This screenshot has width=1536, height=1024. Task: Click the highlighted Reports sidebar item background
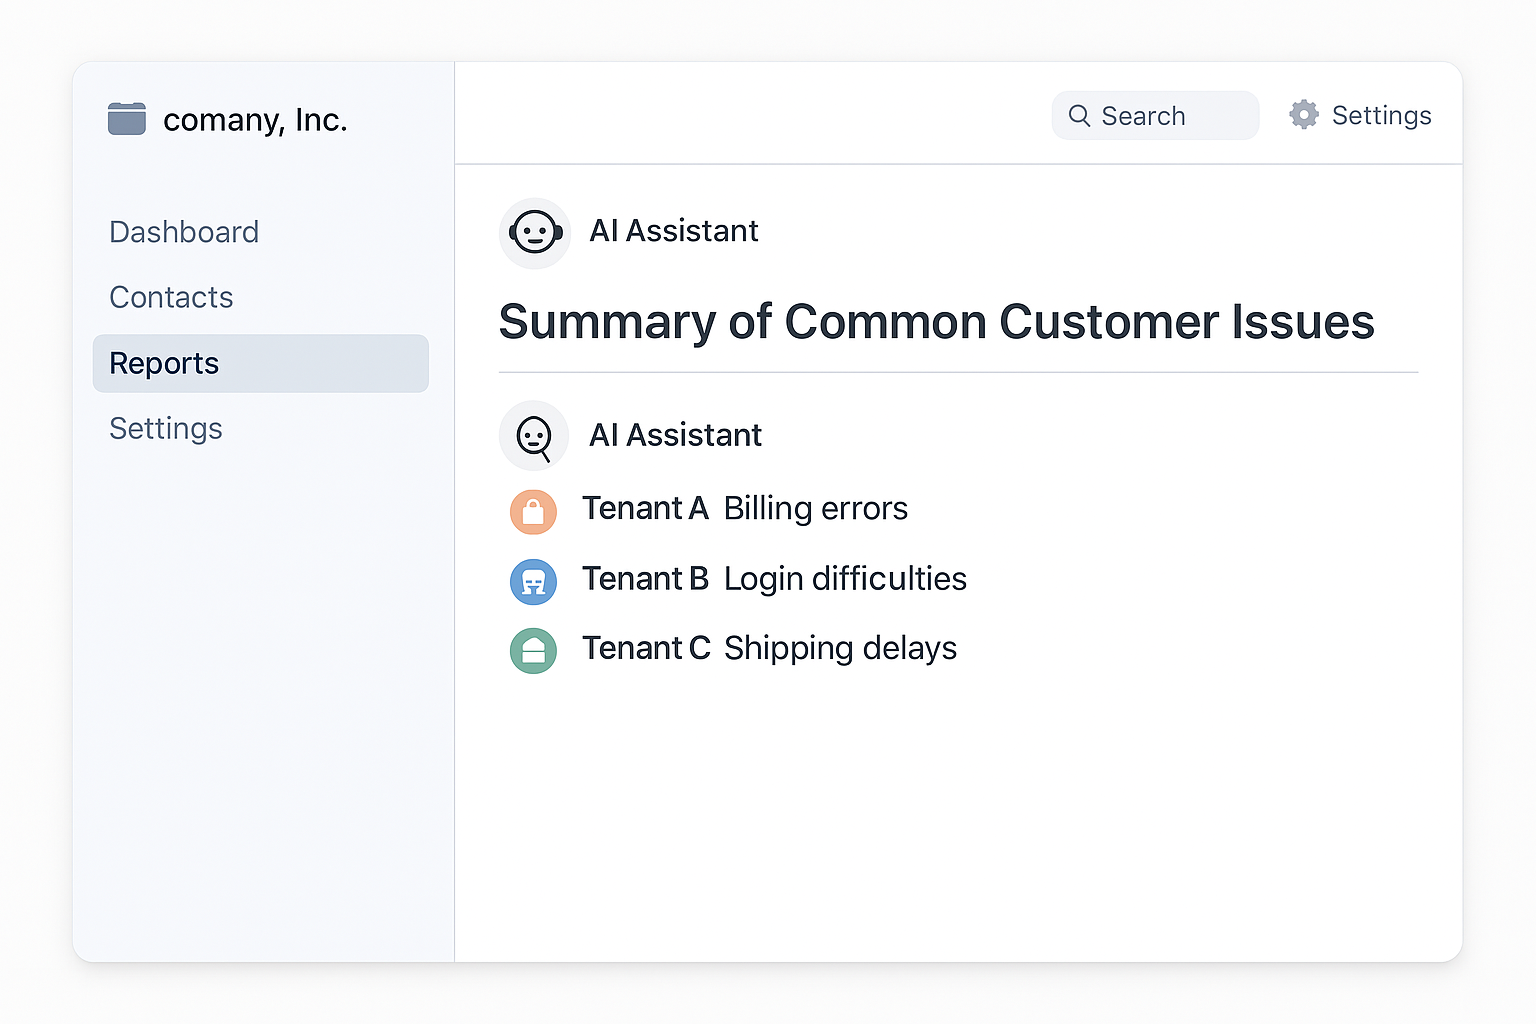(x=260, y=363)
